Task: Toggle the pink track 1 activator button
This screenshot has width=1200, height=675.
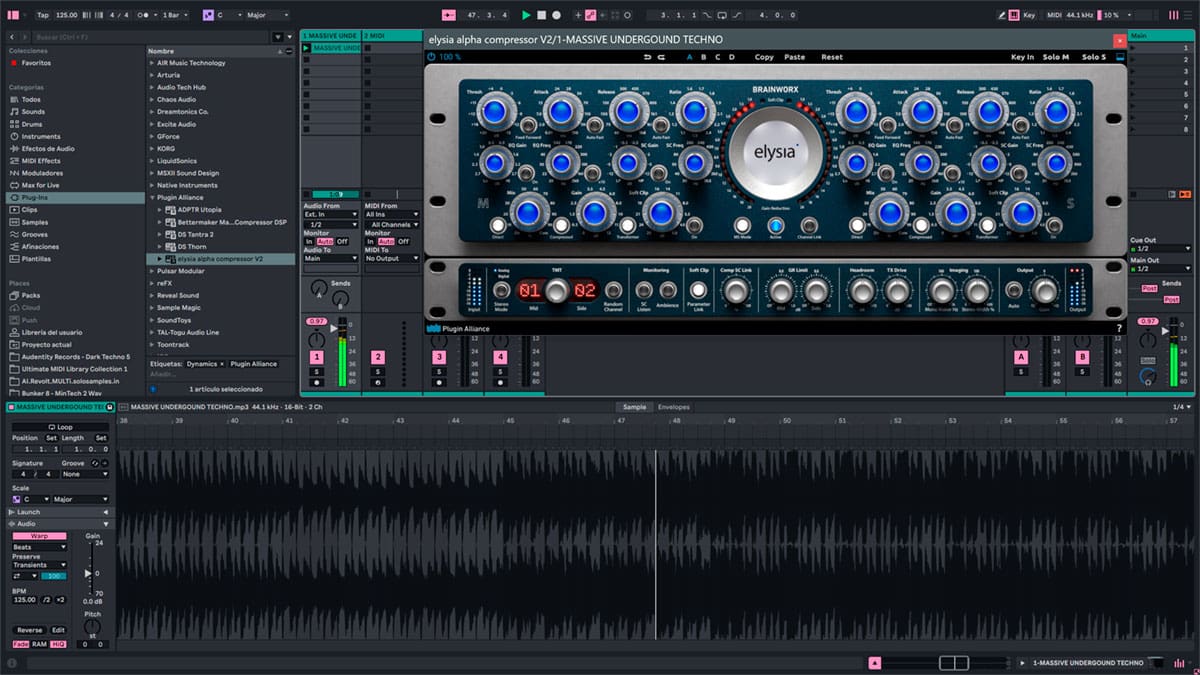Action: click(x=317, y=357)
